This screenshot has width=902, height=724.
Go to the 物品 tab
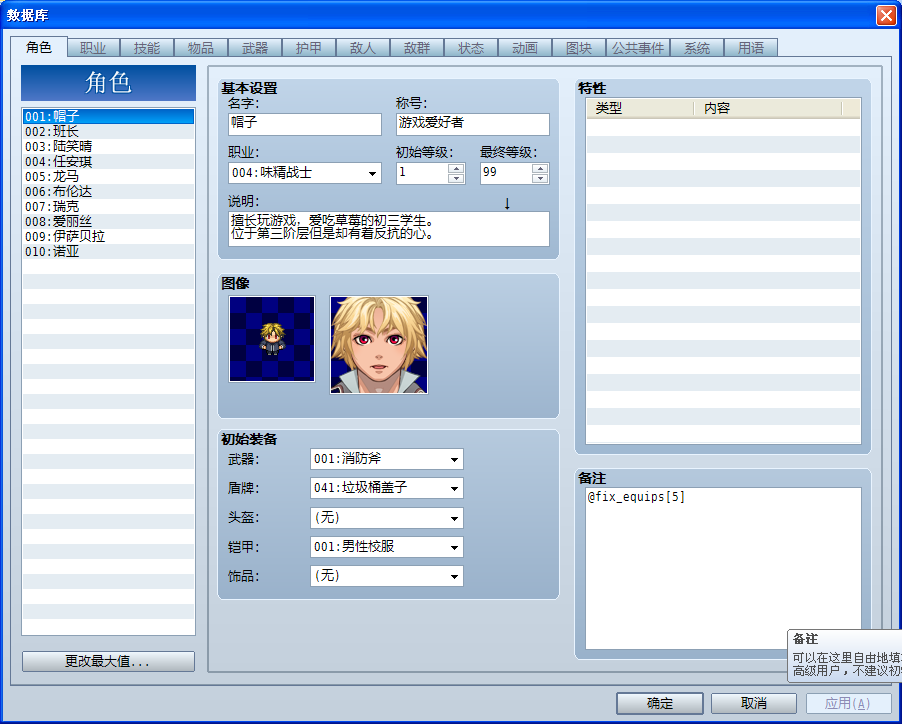pyautogui.click(x=201, y=48)
